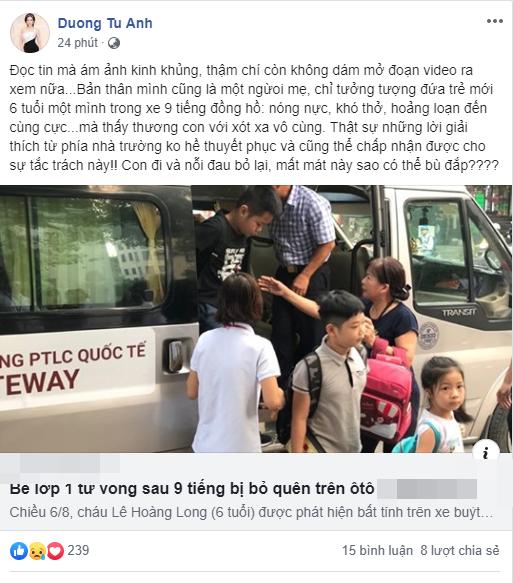The height and width of the screenshot is (583, 513).
Task: Open the shared school bus photo
Action: (x=256, y=319)
